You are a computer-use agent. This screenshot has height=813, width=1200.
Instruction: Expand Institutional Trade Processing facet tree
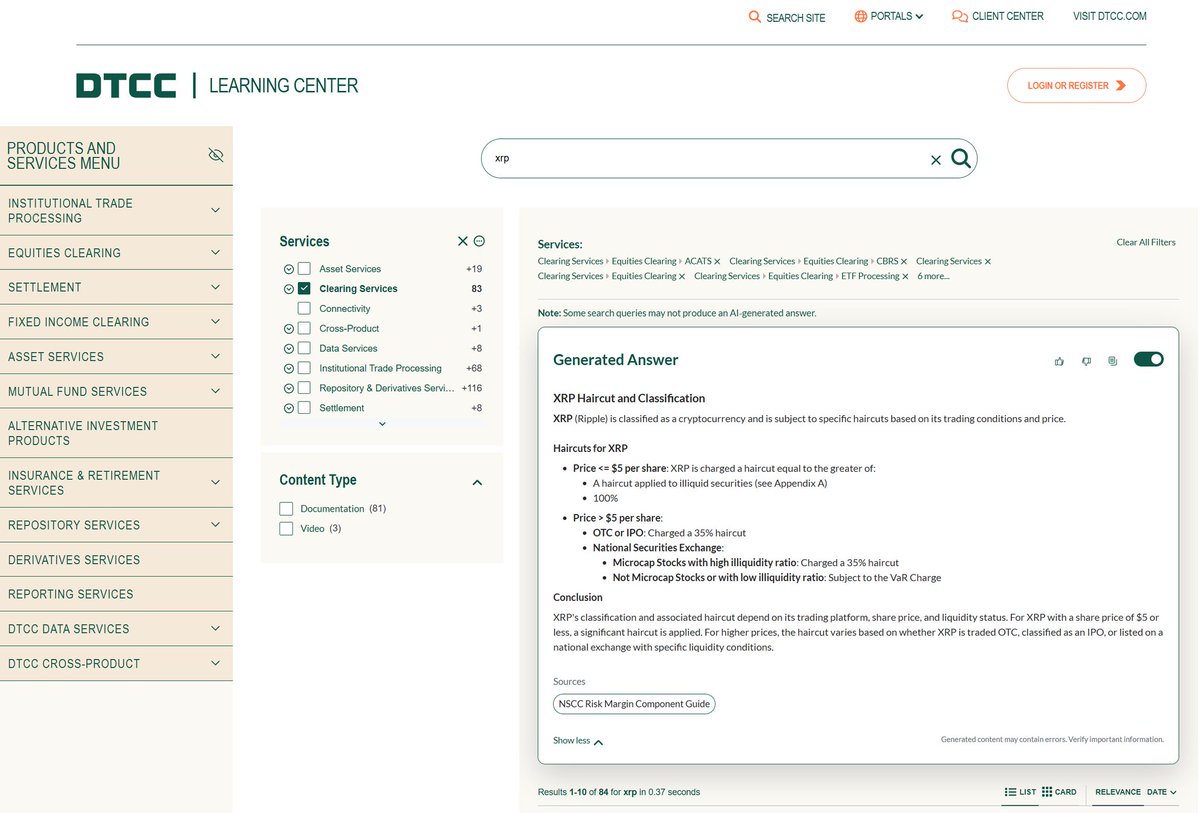click(x=289, y=368)
